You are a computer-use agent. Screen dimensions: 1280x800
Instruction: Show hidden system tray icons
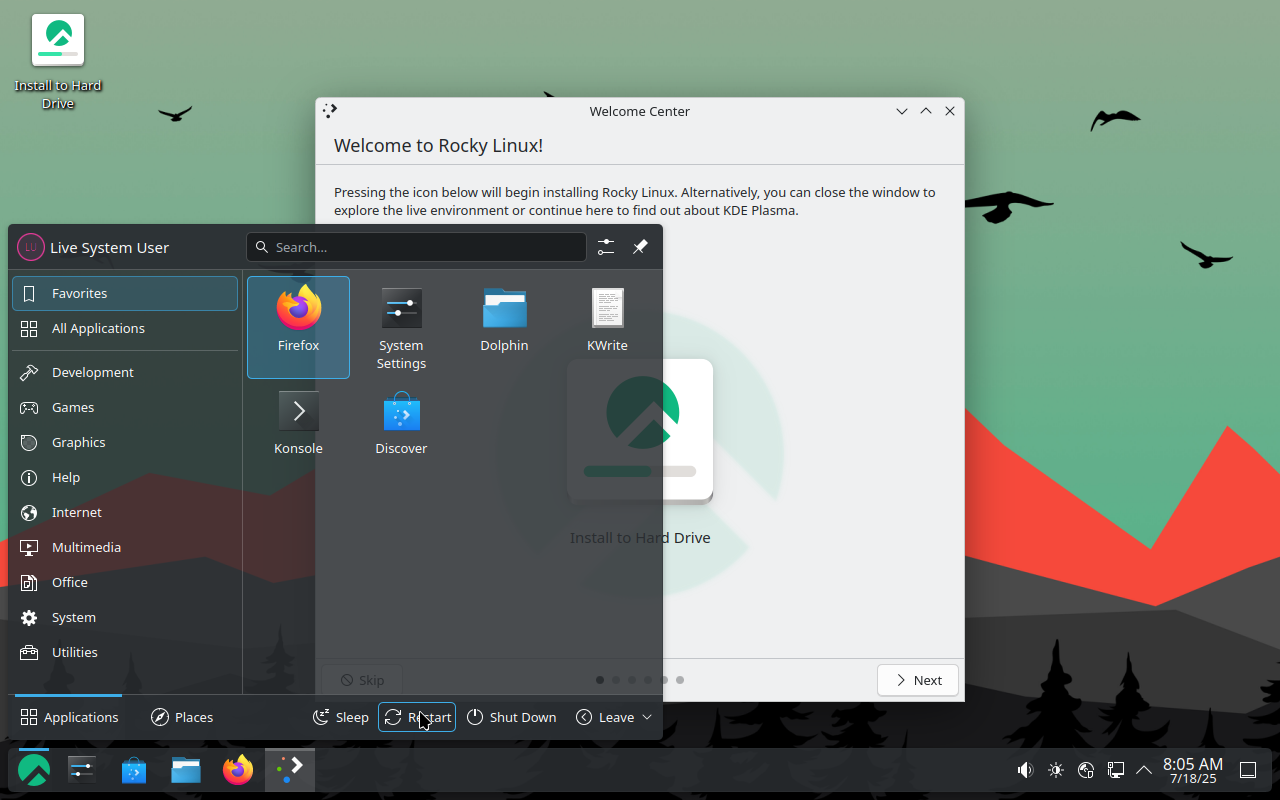click(1144, 770)
